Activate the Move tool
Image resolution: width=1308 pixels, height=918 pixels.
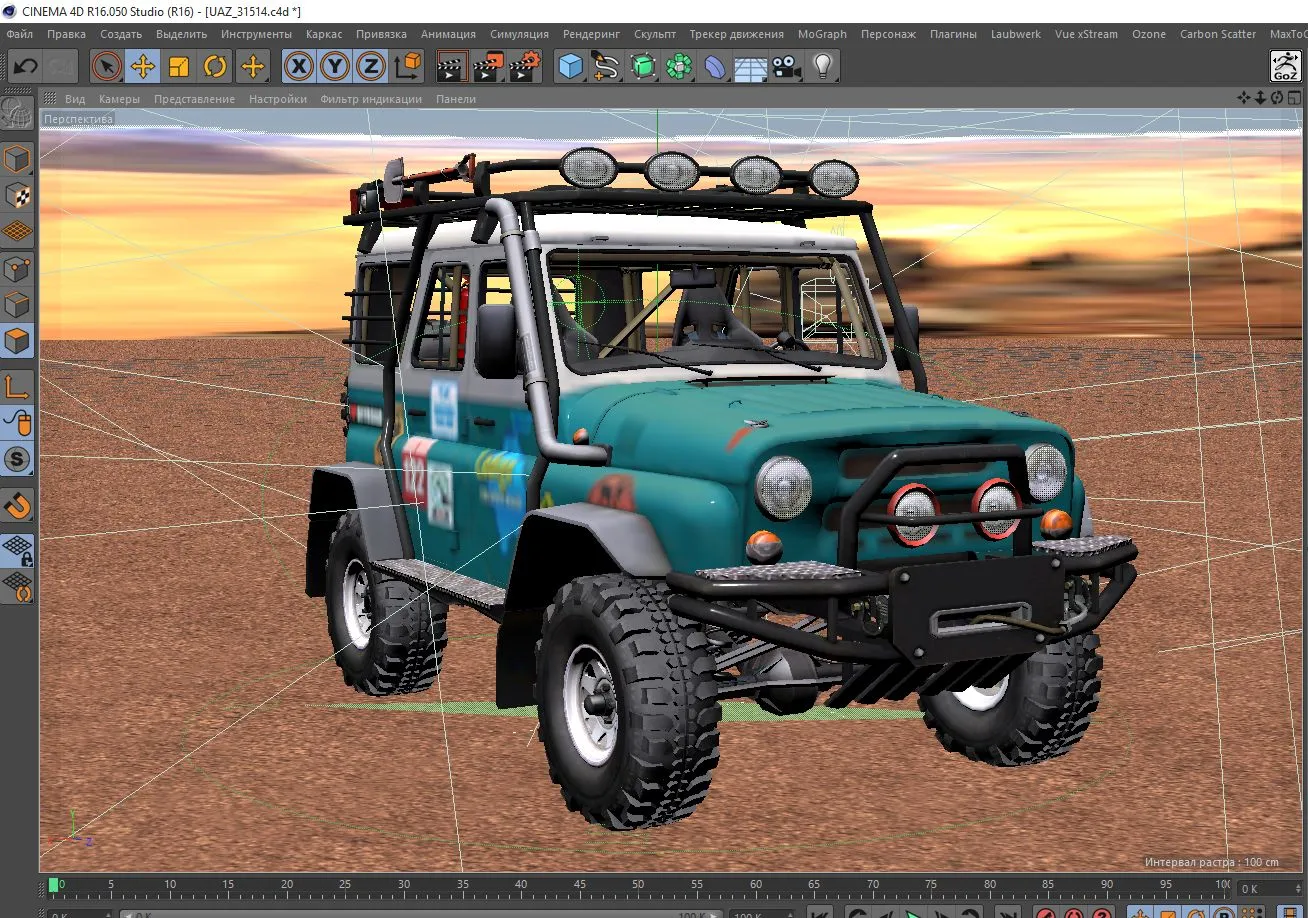click(x=143, y=67)
